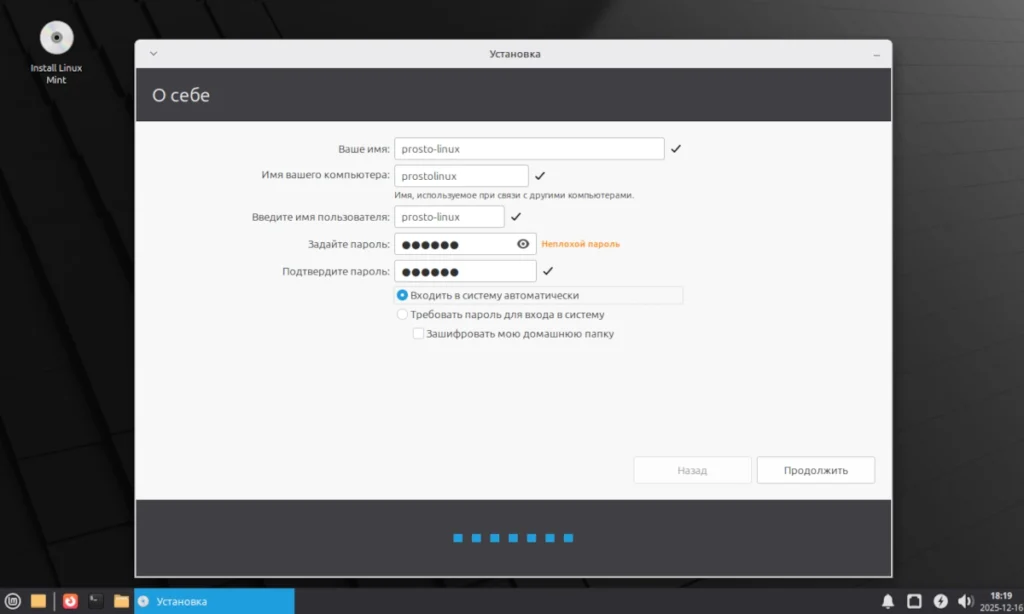Enable 'Зашифровать мою домашнюю папку' checkbox
The height and width of the screenshot is (614, 1024).
418,334
